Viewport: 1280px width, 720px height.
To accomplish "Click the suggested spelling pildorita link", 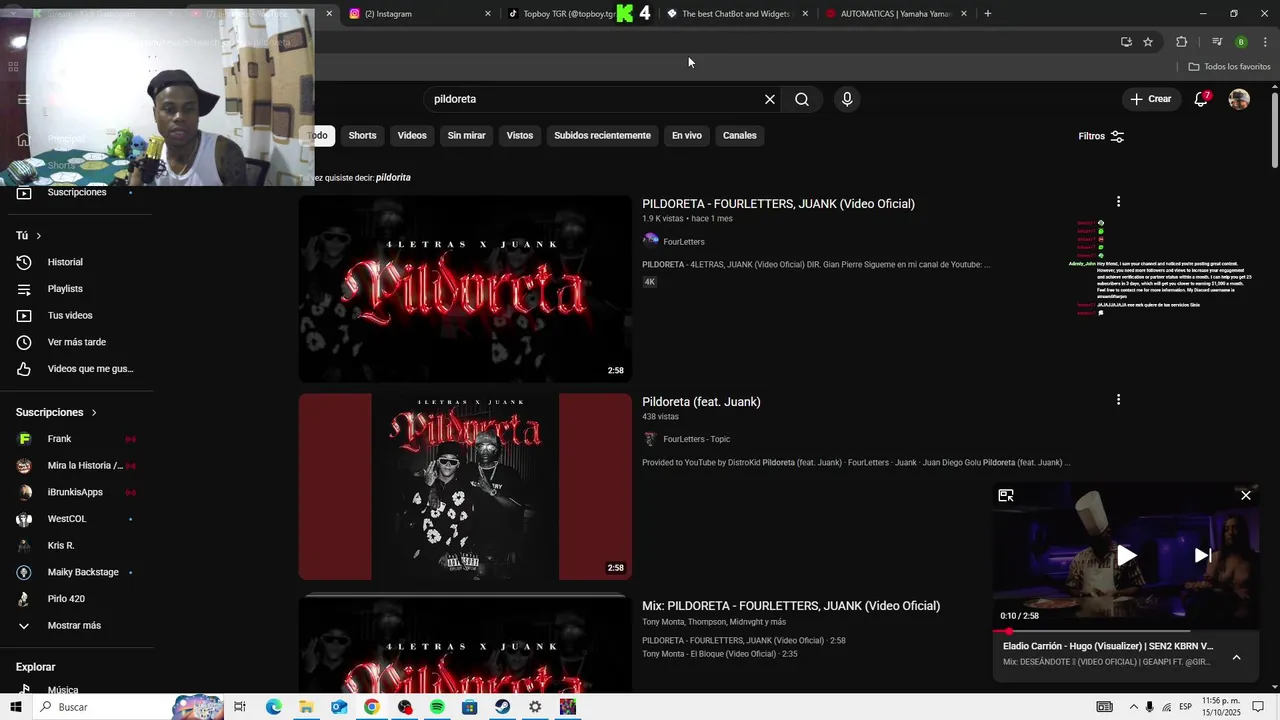I will pos(393,178).
